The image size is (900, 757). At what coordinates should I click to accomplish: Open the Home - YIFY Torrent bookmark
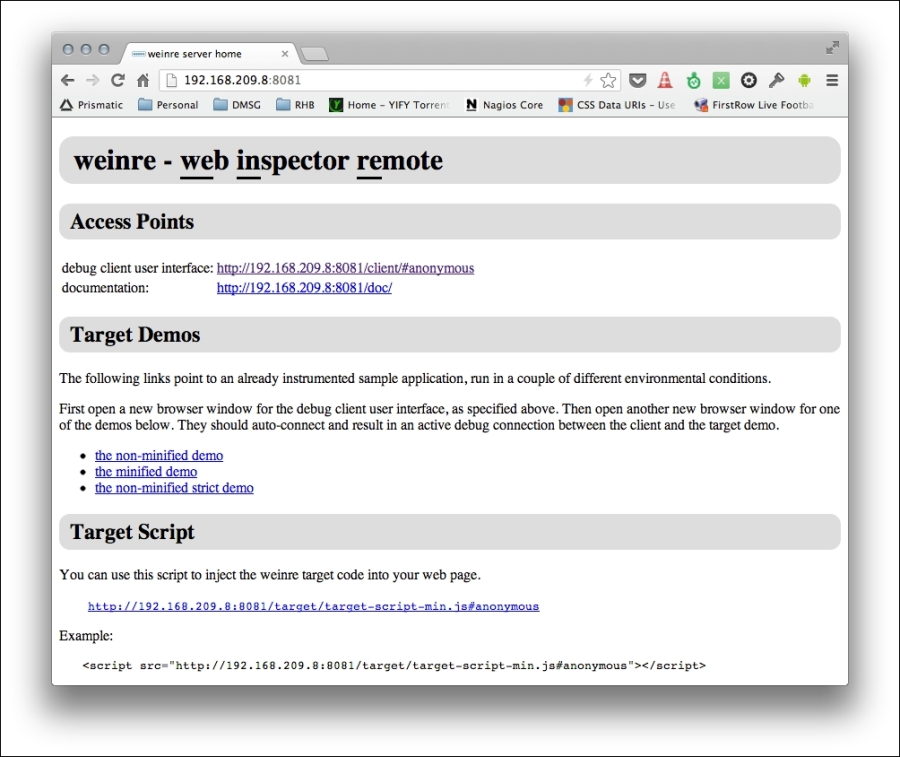[389, 105]
